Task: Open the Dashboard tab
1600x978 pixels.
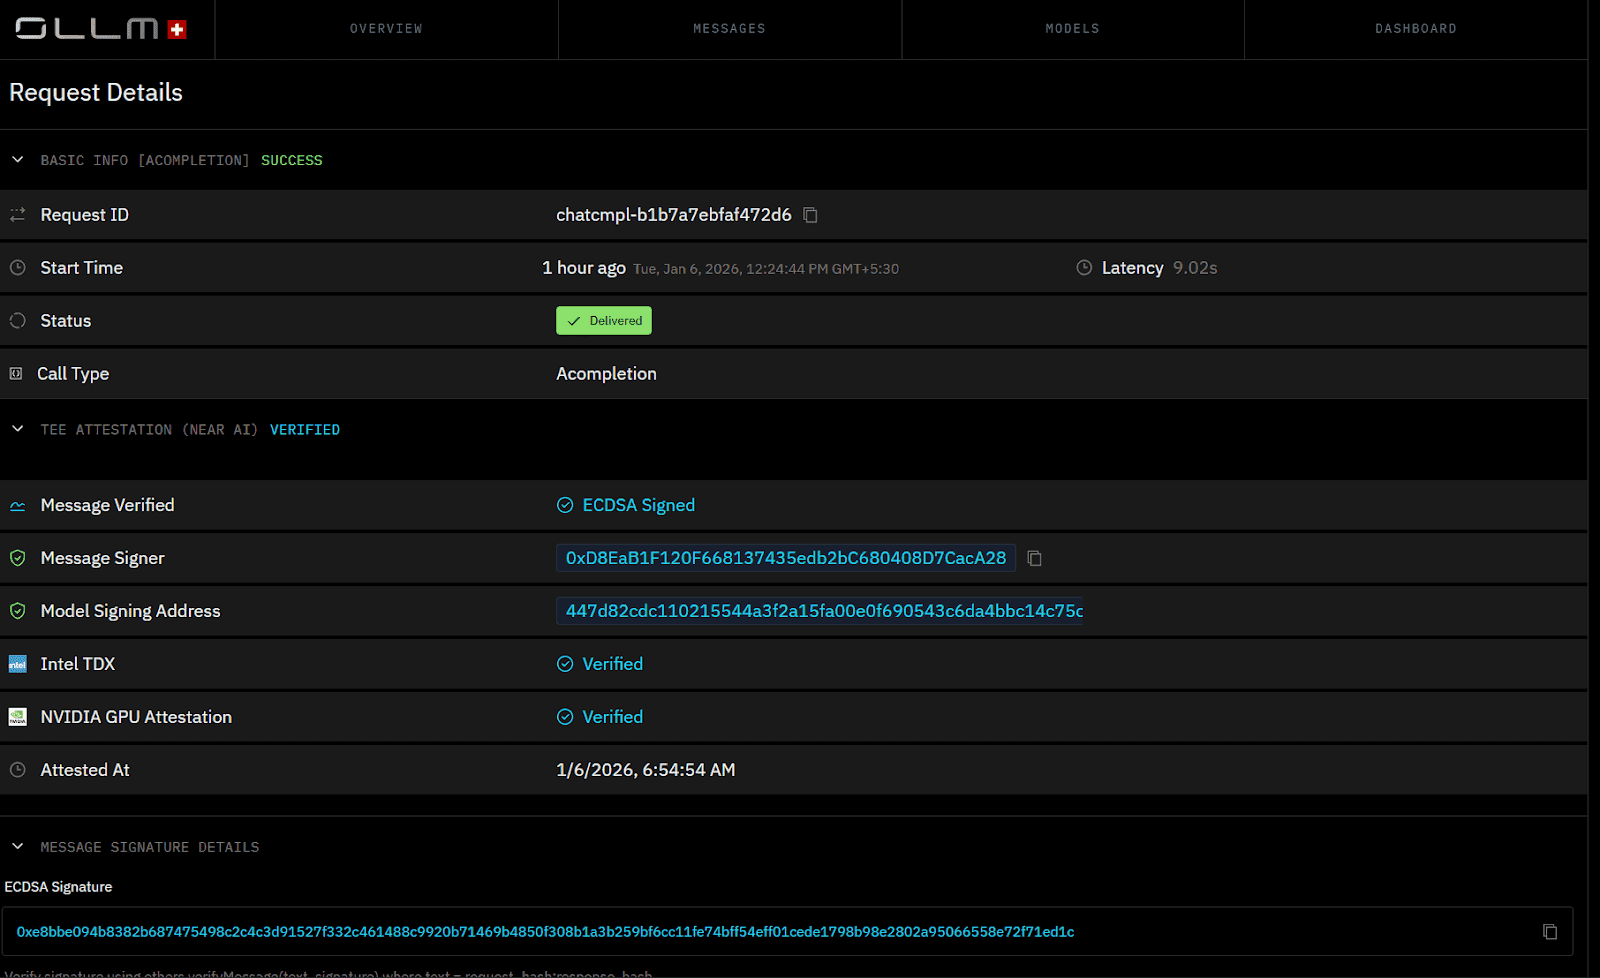Action: [x=1415, y=29]
